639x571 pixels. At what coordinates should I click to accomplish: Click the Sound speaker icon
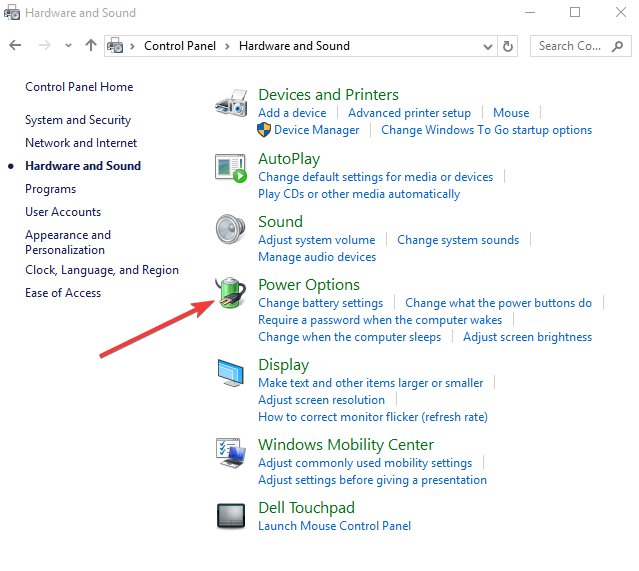tap(231, 230)
